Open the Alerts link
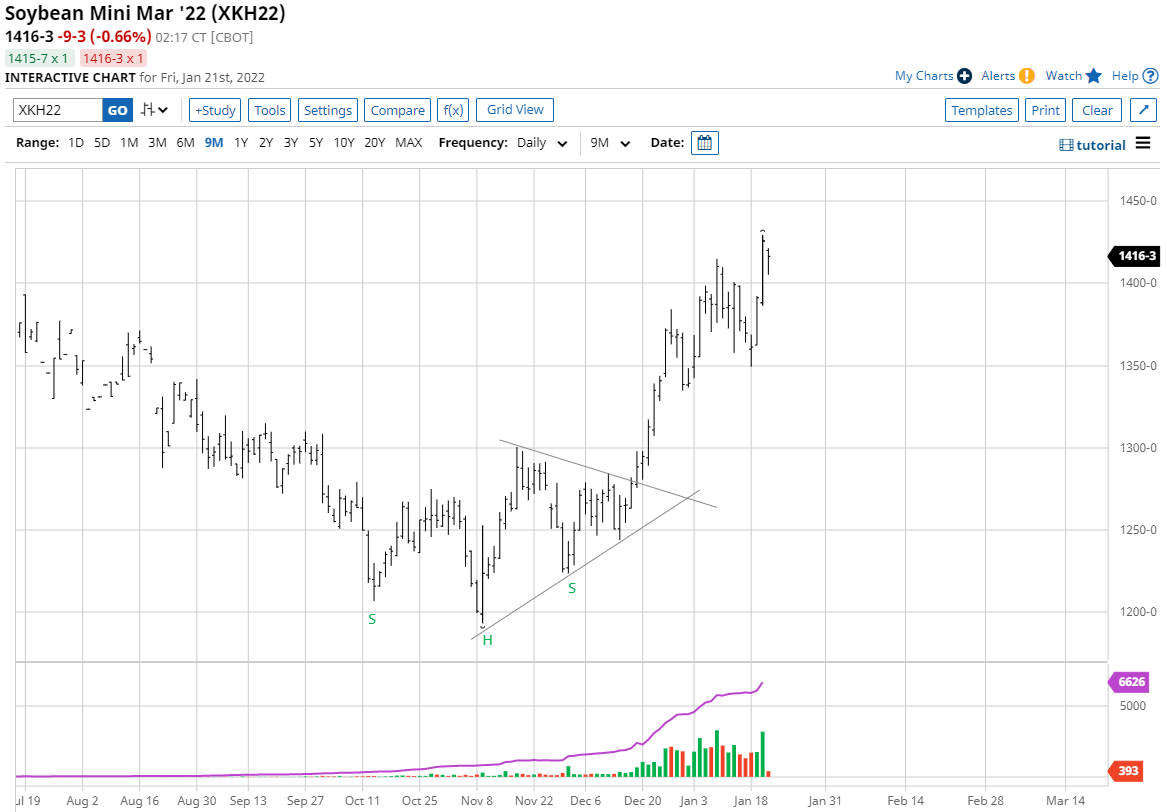 [x=998, y=76]
